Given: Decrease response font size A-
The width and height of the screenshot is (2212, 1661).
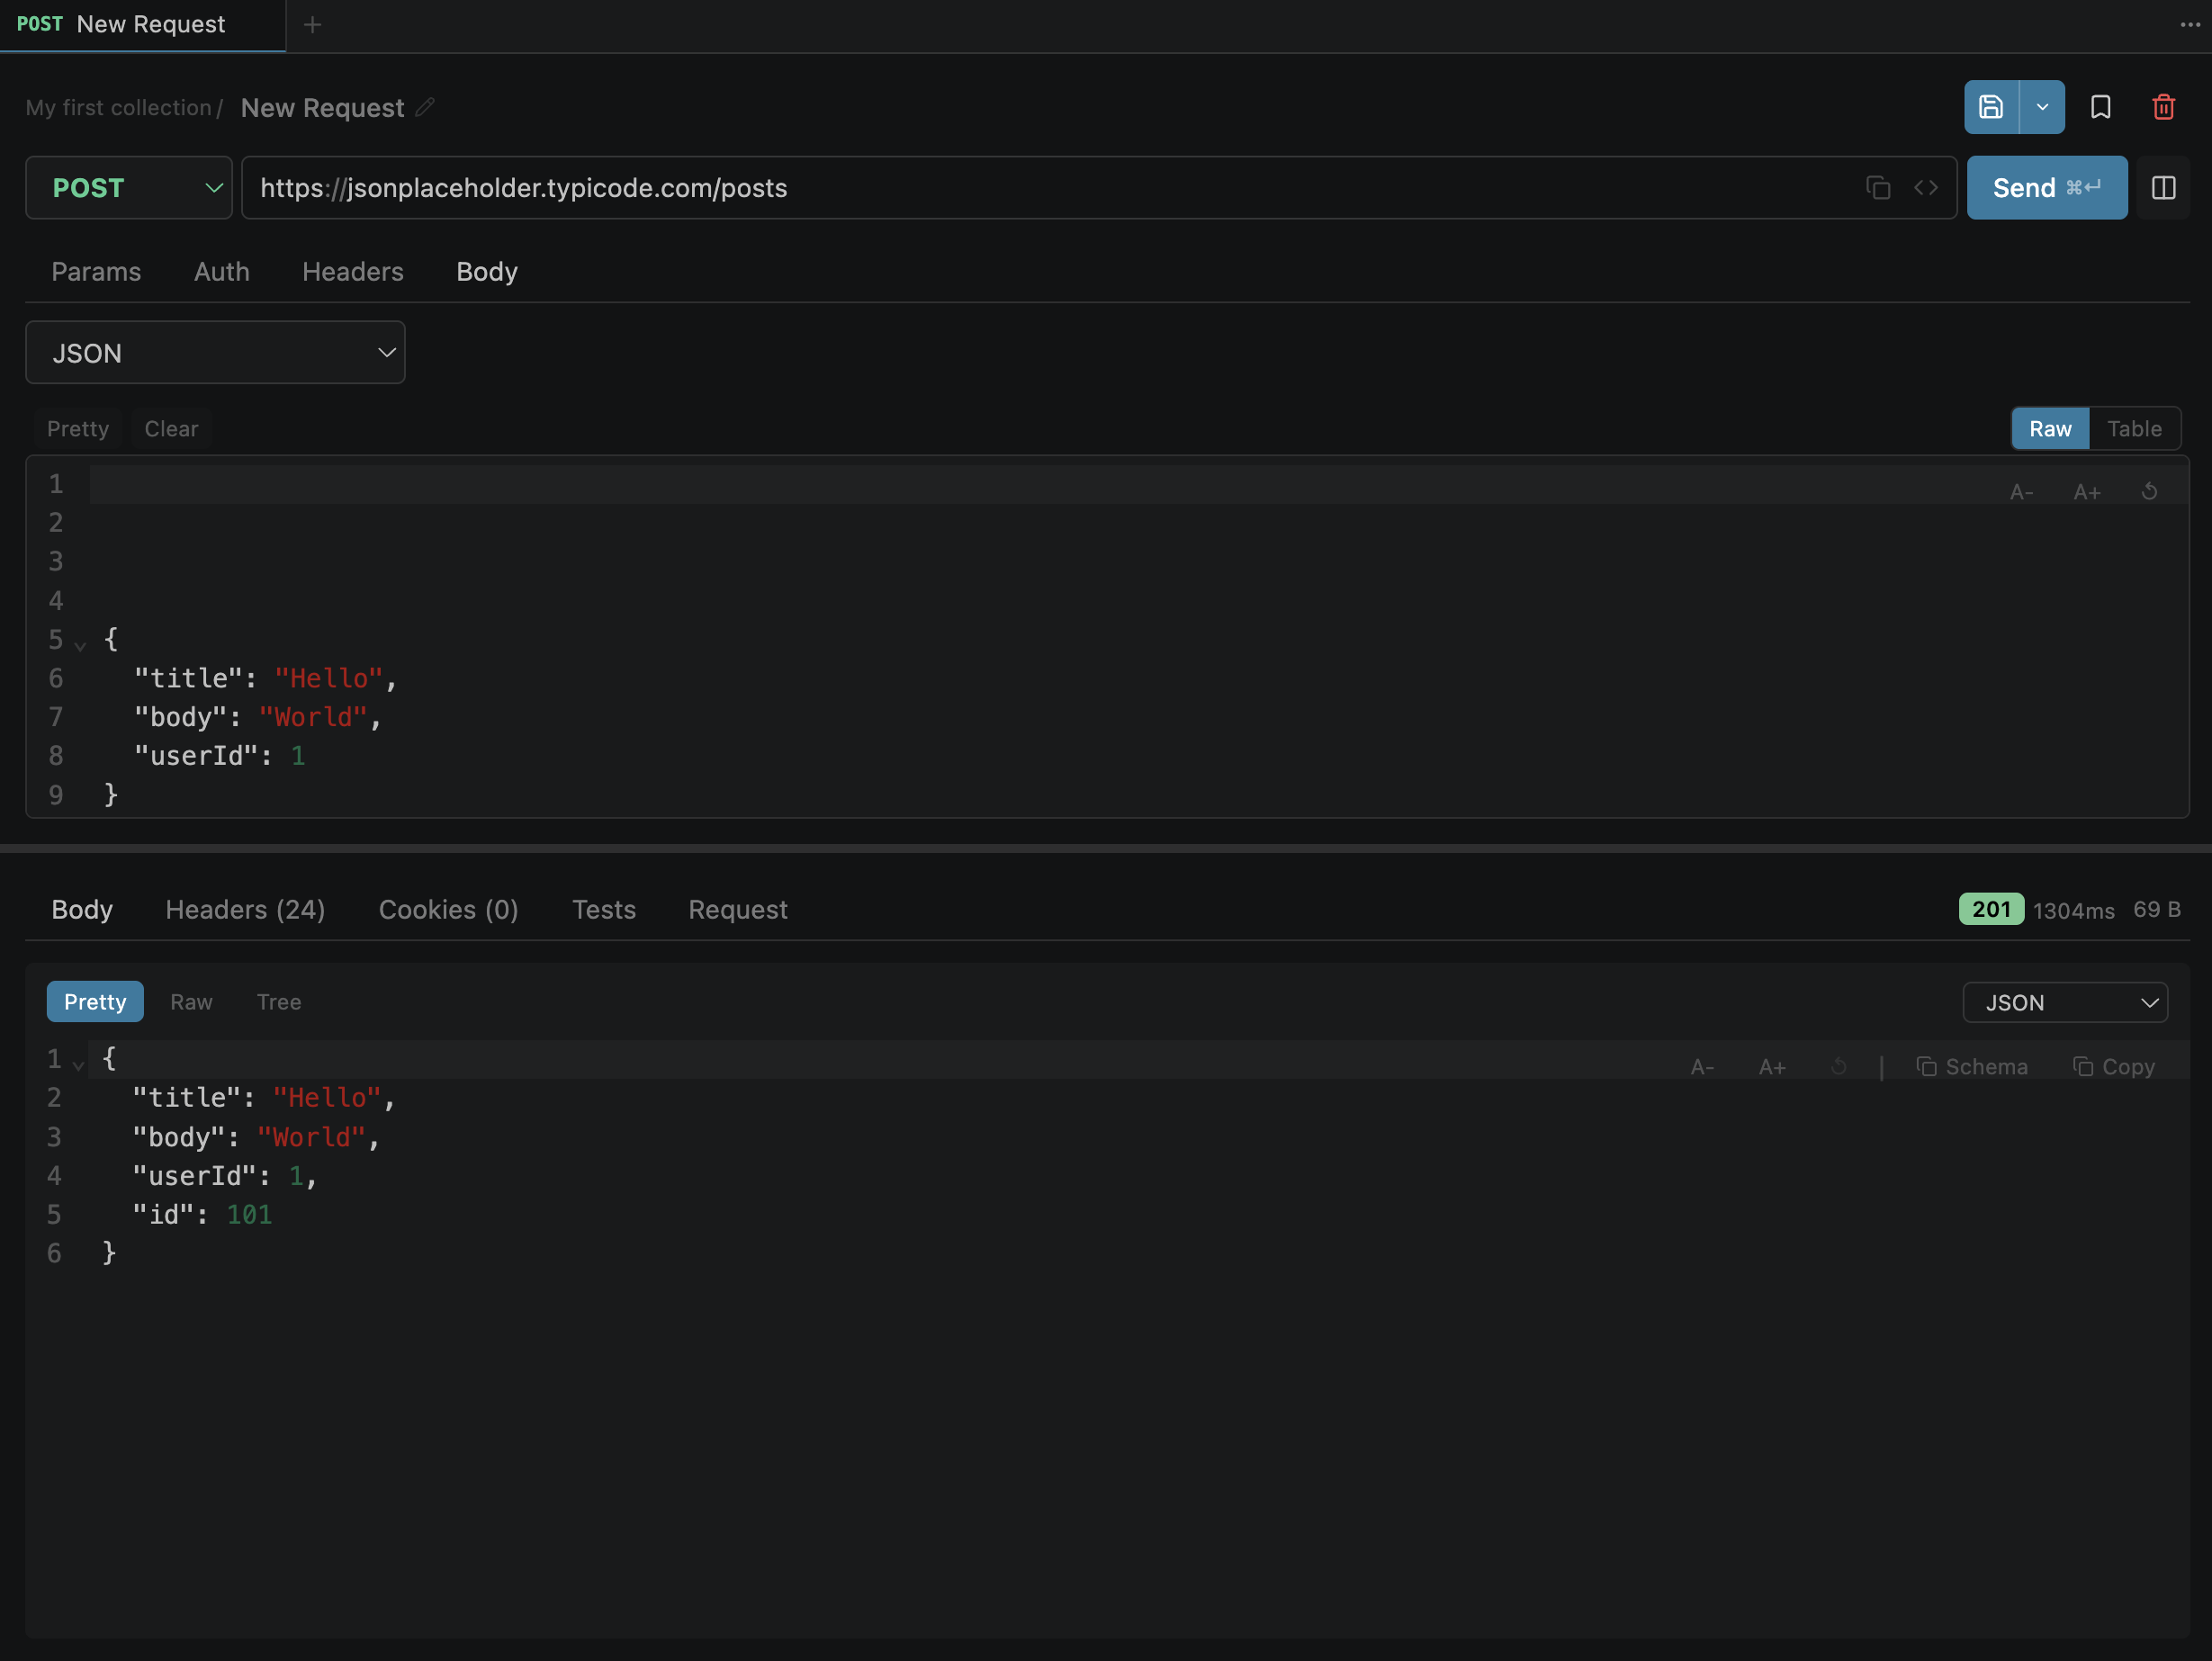Looking at the screenshot, I should click(x=1702, y=1067).
